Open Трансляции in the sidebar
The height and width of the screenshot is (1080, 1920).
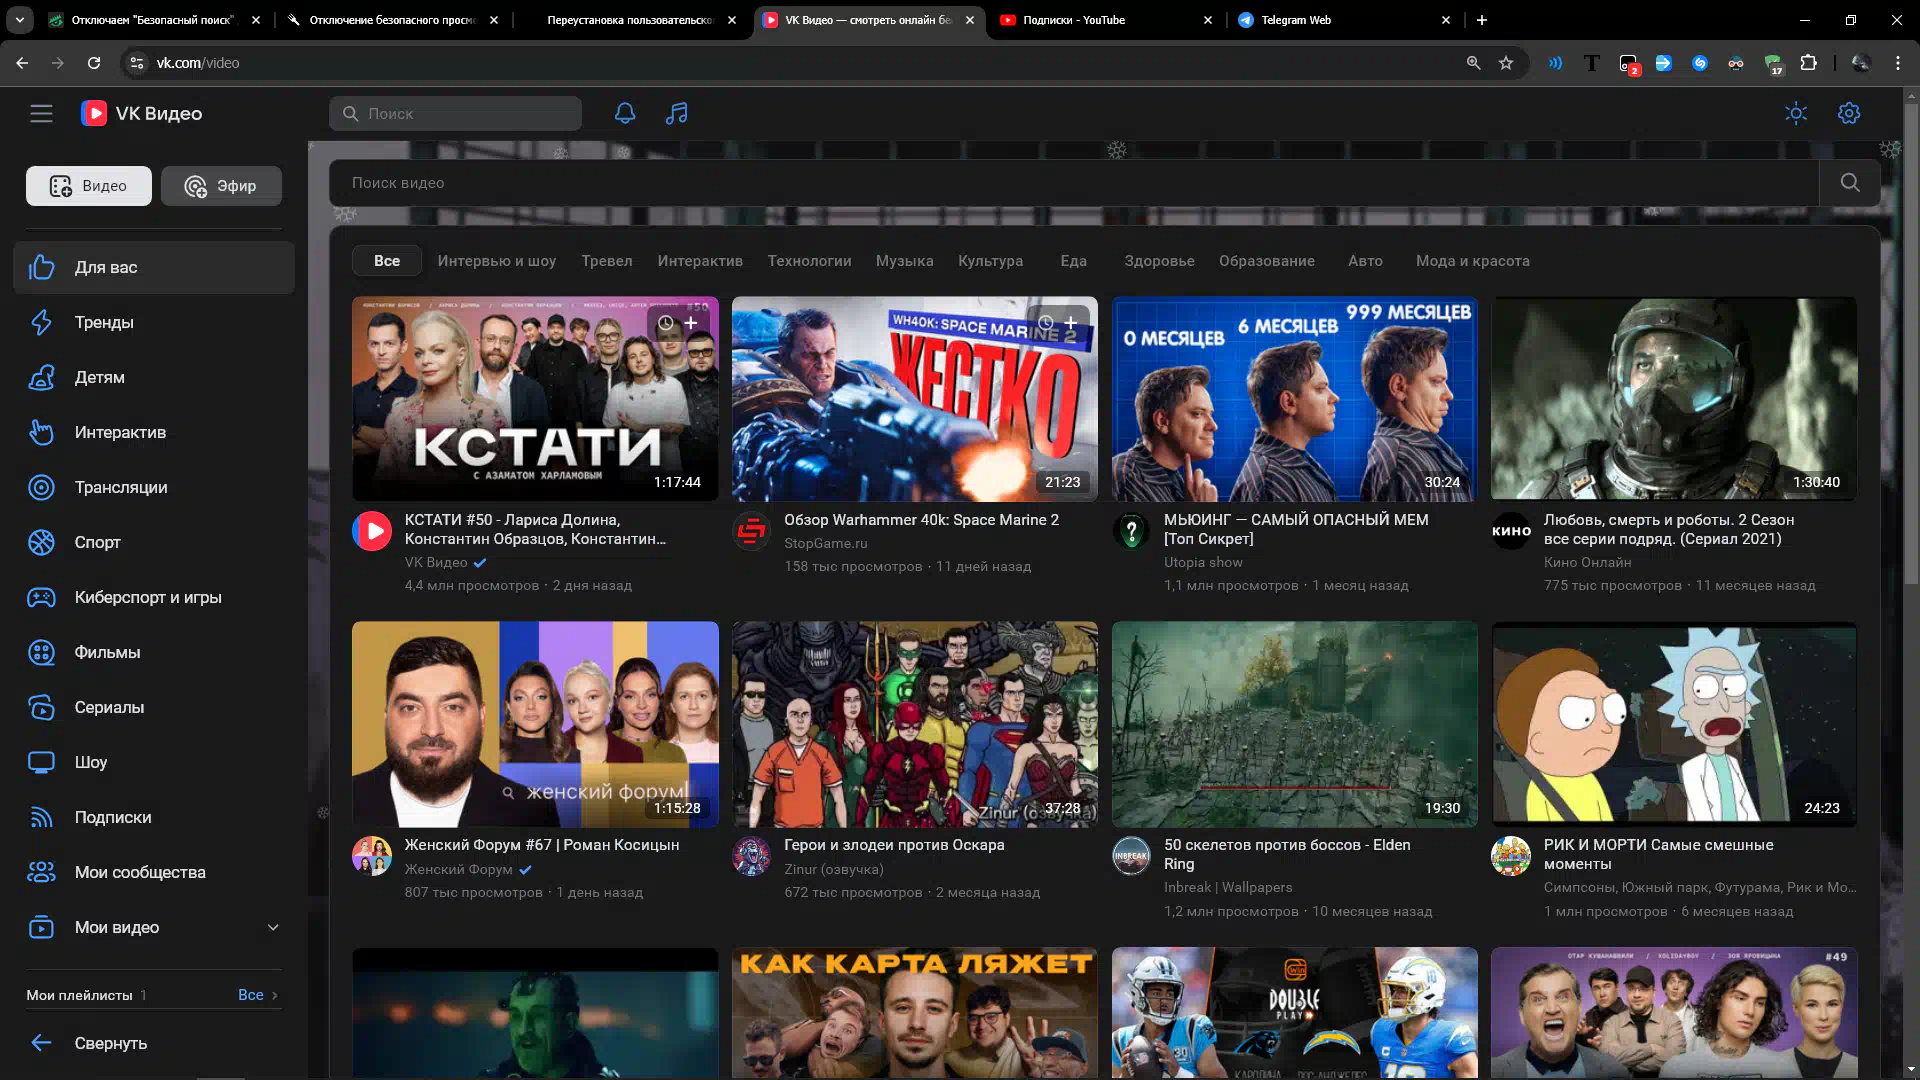154,487
